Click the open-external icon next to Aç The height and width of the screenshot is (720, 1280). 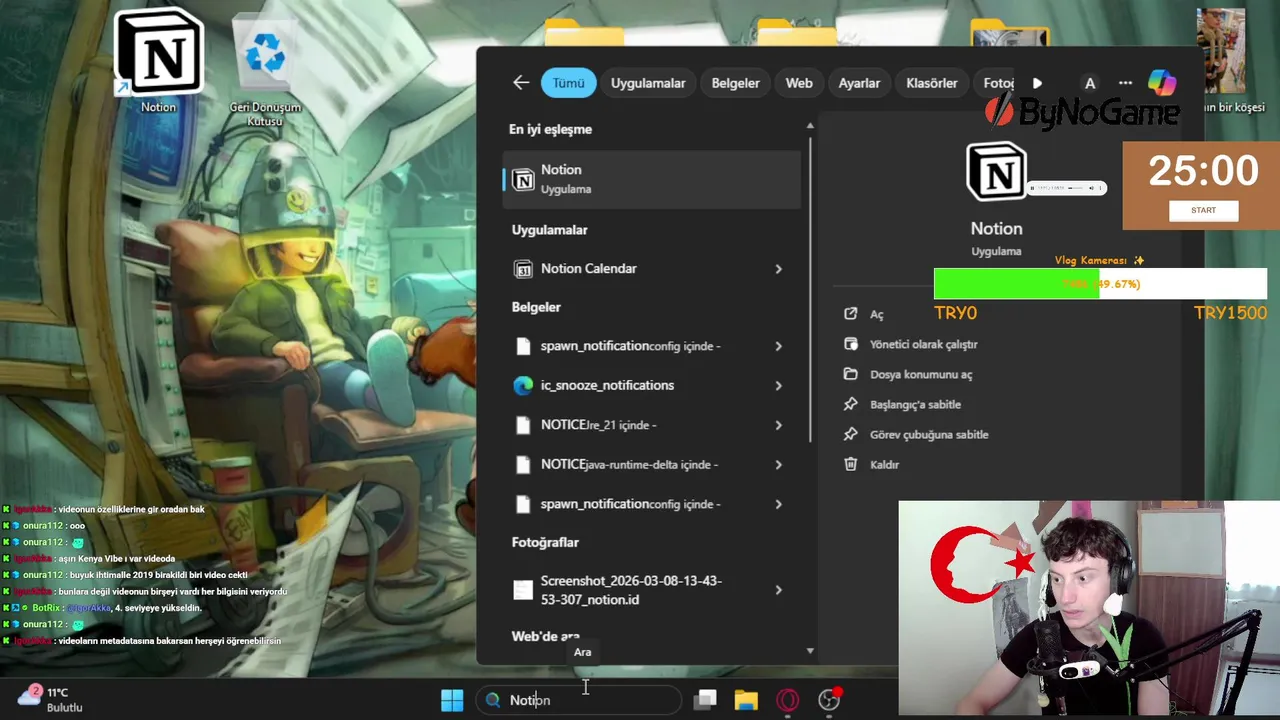click(x=850, y=314)
